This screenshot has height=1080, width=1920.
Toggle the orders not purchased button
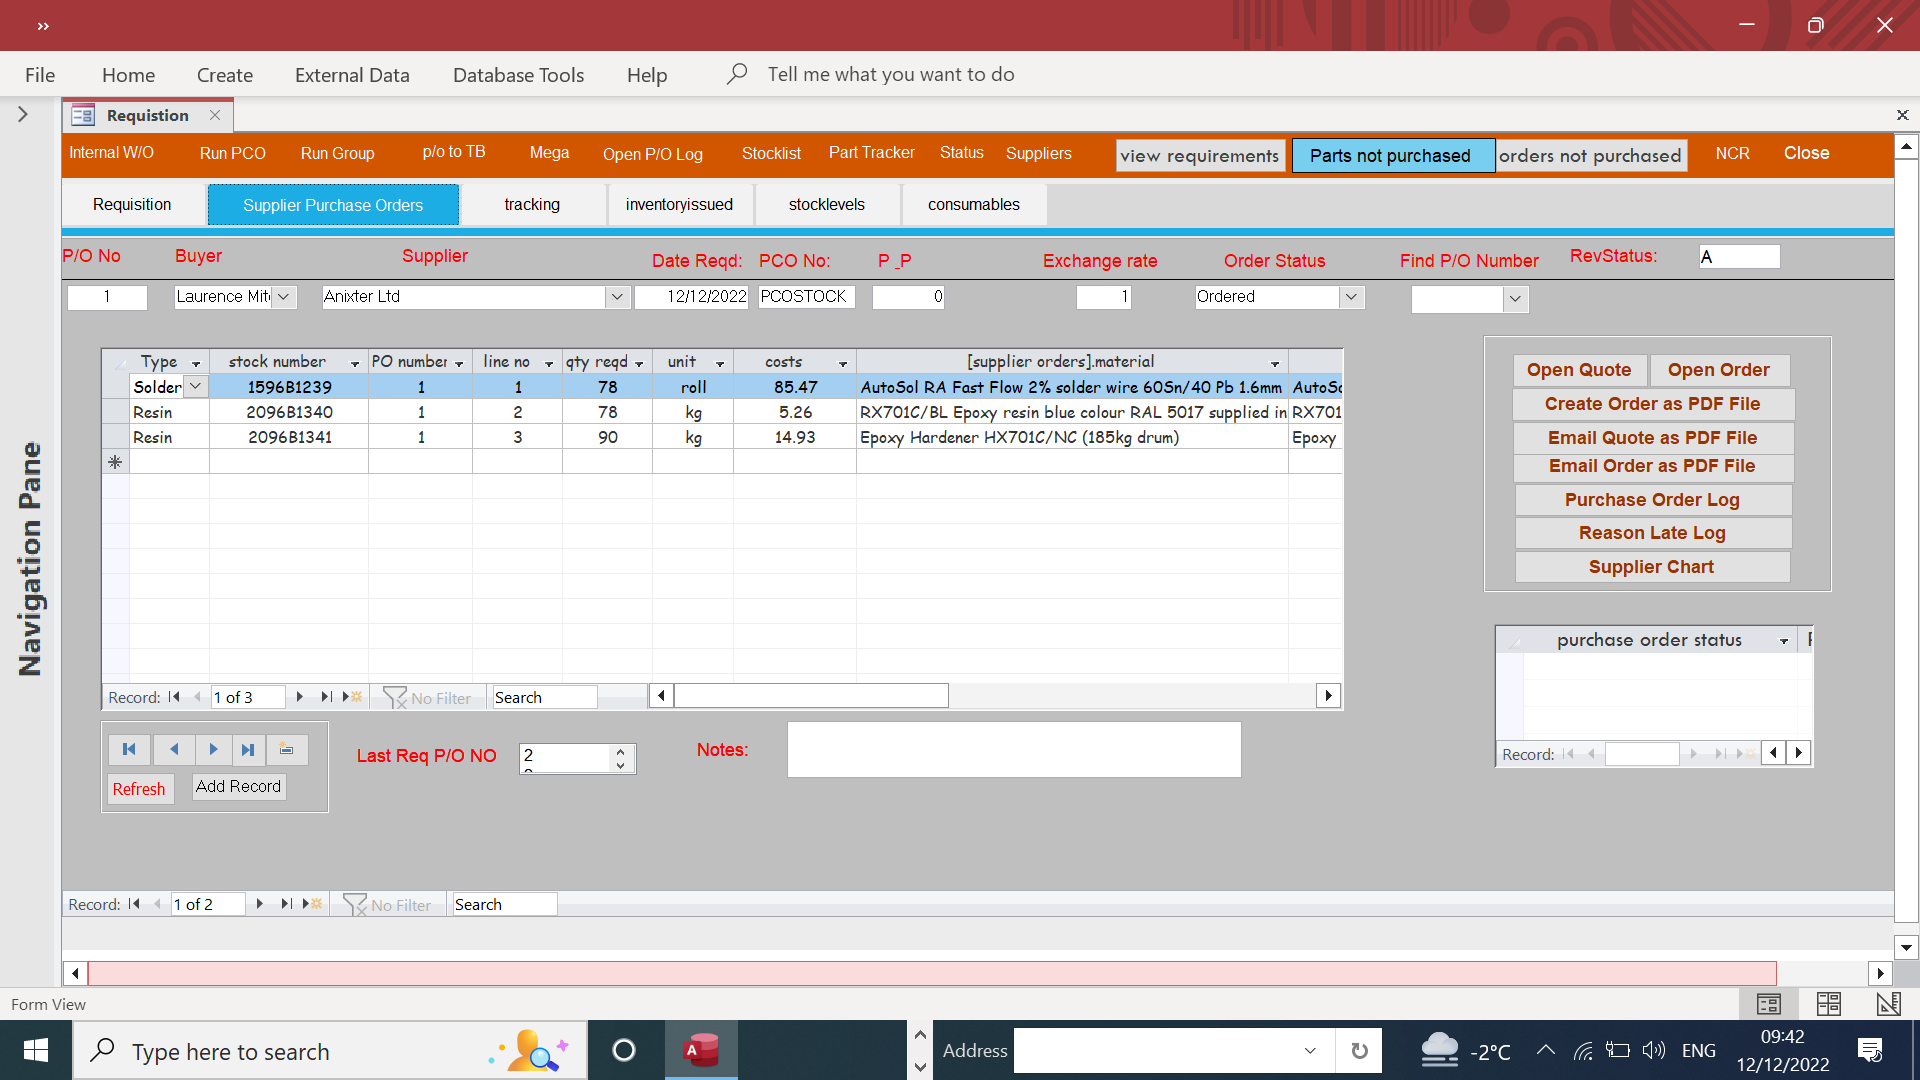1590,155
